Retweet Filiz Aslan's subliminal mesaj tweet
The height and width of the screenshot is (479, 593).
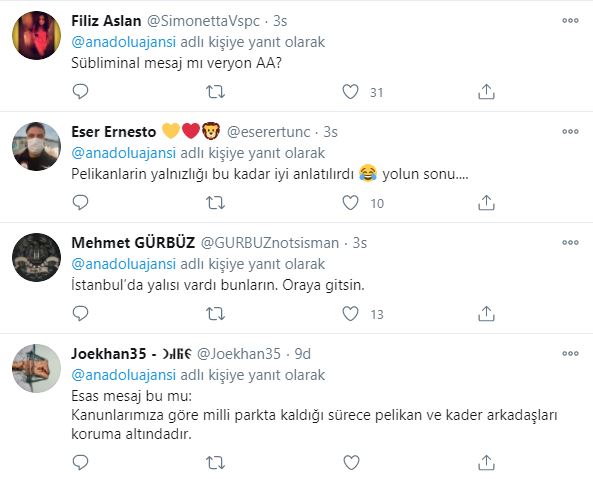(x=215, y=92)
